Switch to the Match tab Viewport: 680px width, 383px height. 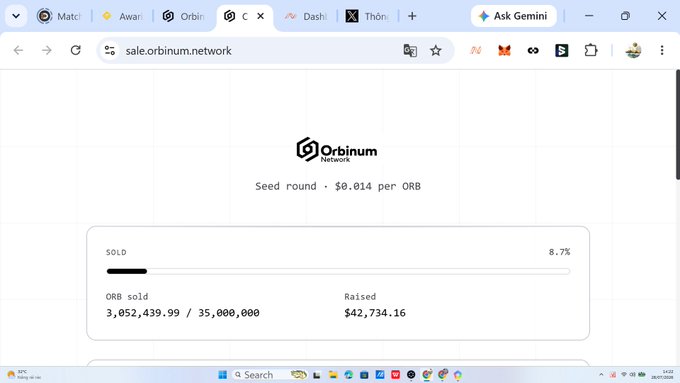coord(59,16)
